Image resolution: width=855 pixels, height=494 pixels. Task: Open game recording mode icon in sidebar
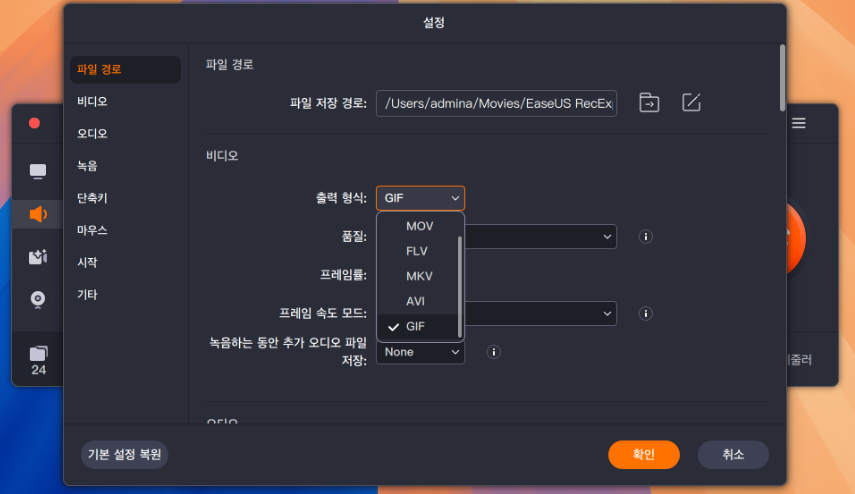(38, 256)
